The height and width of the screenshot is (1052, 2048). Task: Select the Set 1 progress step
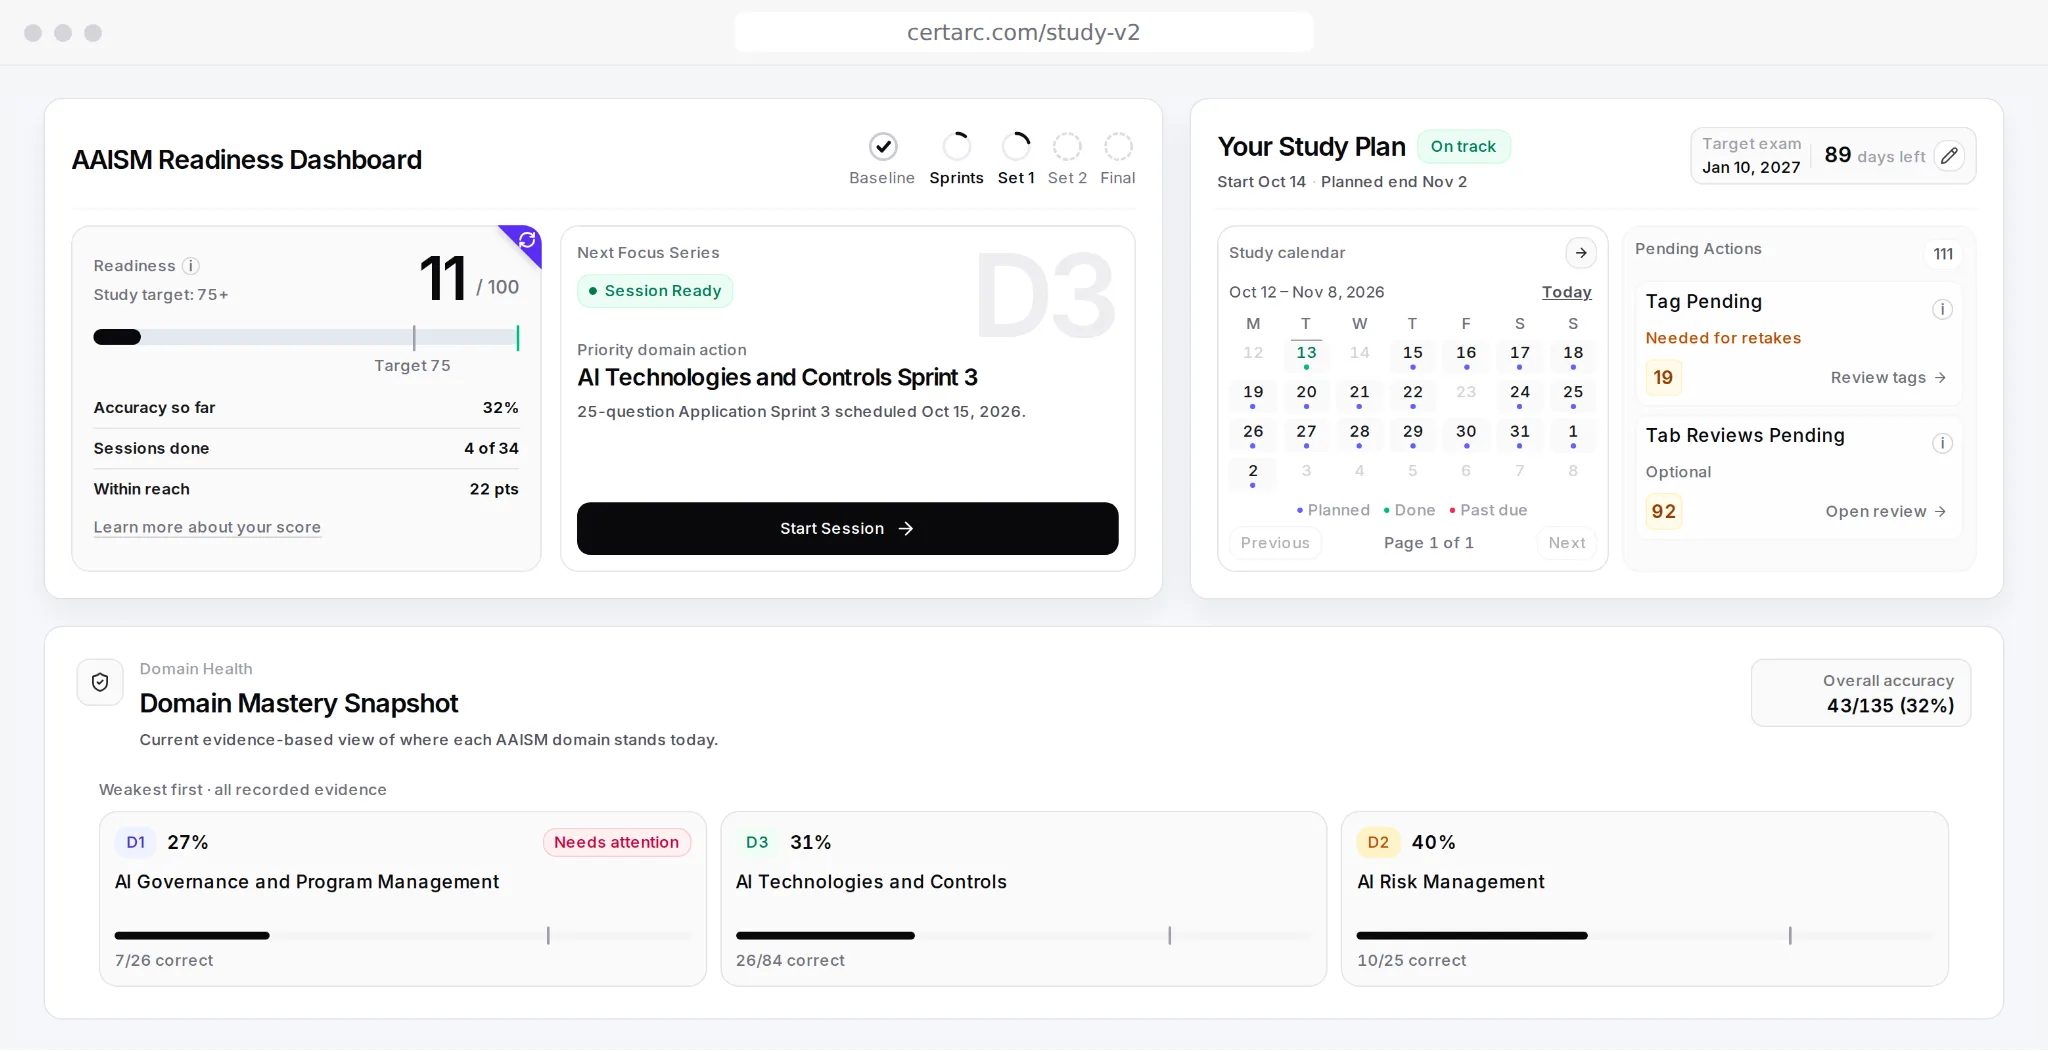point(1015,159)
